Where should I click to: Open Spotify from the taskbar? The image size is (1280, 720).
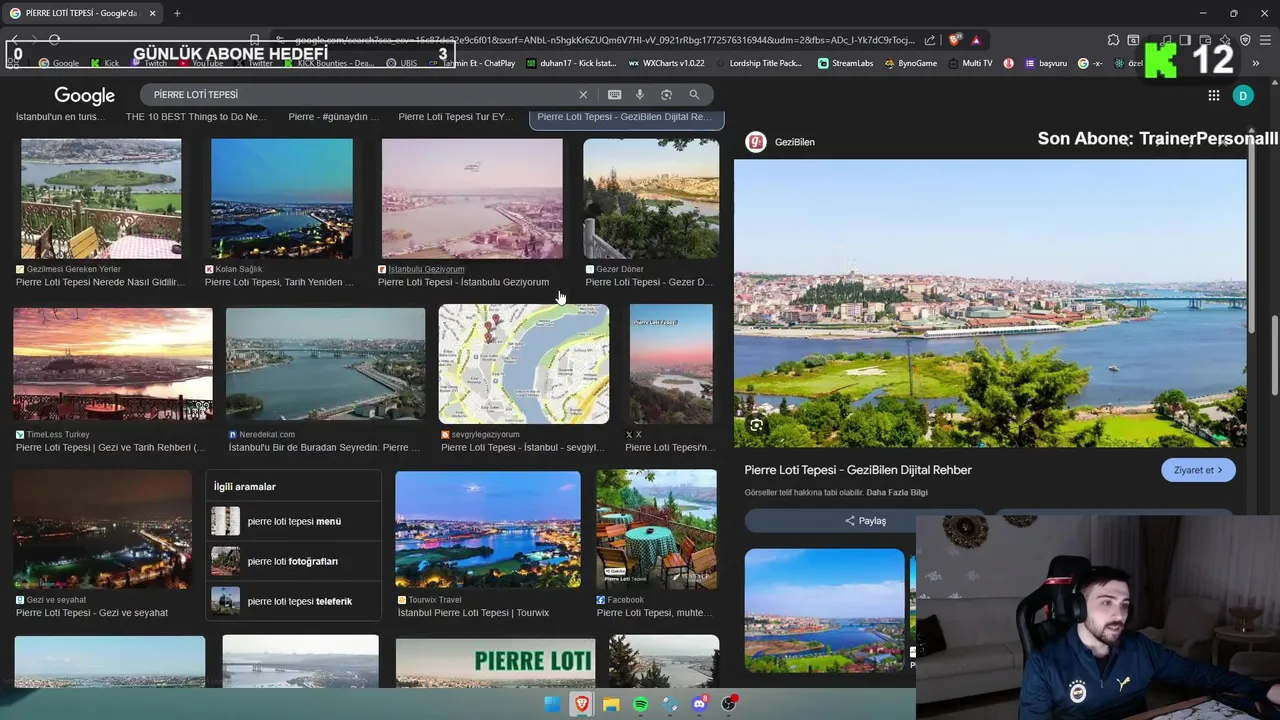pyautogui.click(x=640, y=704)
